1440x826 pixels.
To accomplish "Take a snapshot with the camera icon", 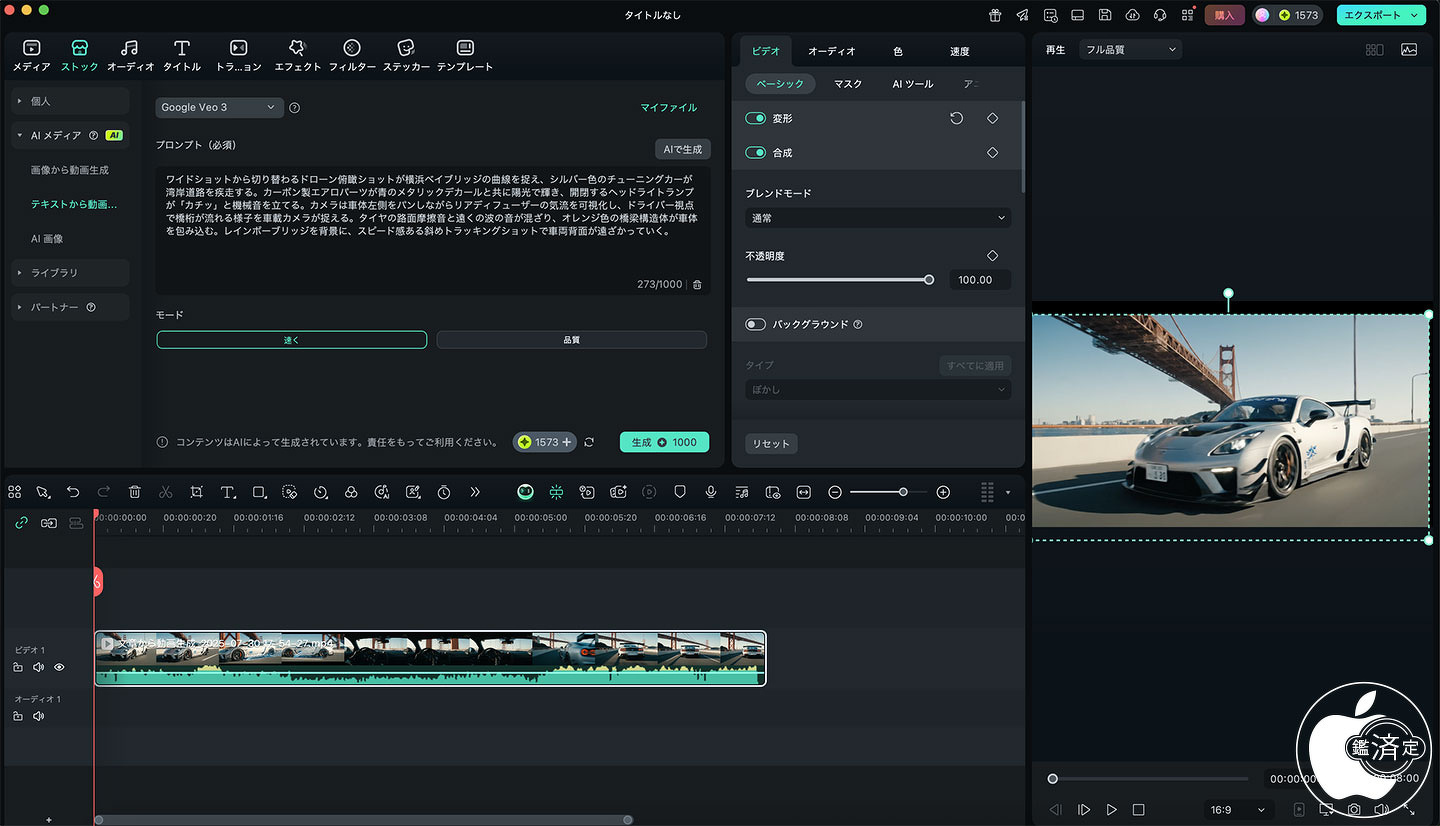I will click(1354, 809).
